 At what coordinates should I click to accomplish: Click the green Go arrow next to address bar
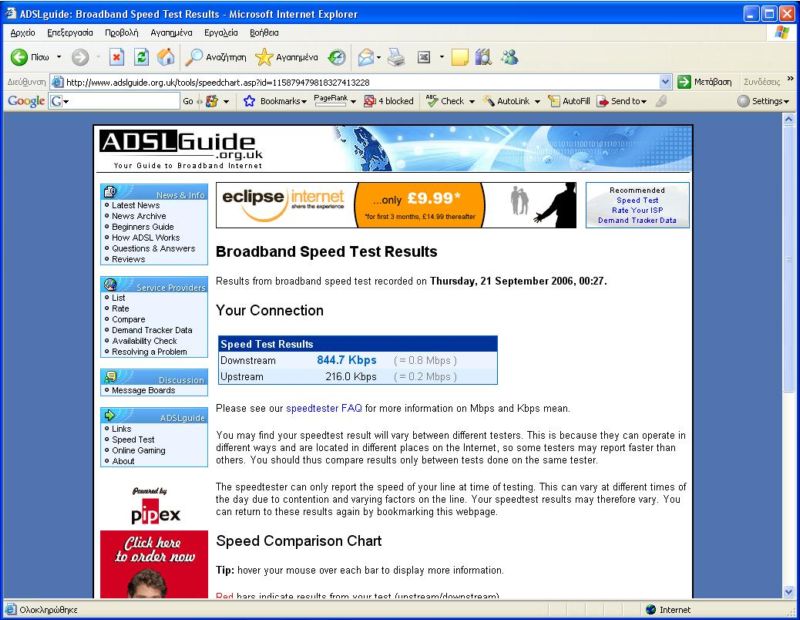coord(684,82)
